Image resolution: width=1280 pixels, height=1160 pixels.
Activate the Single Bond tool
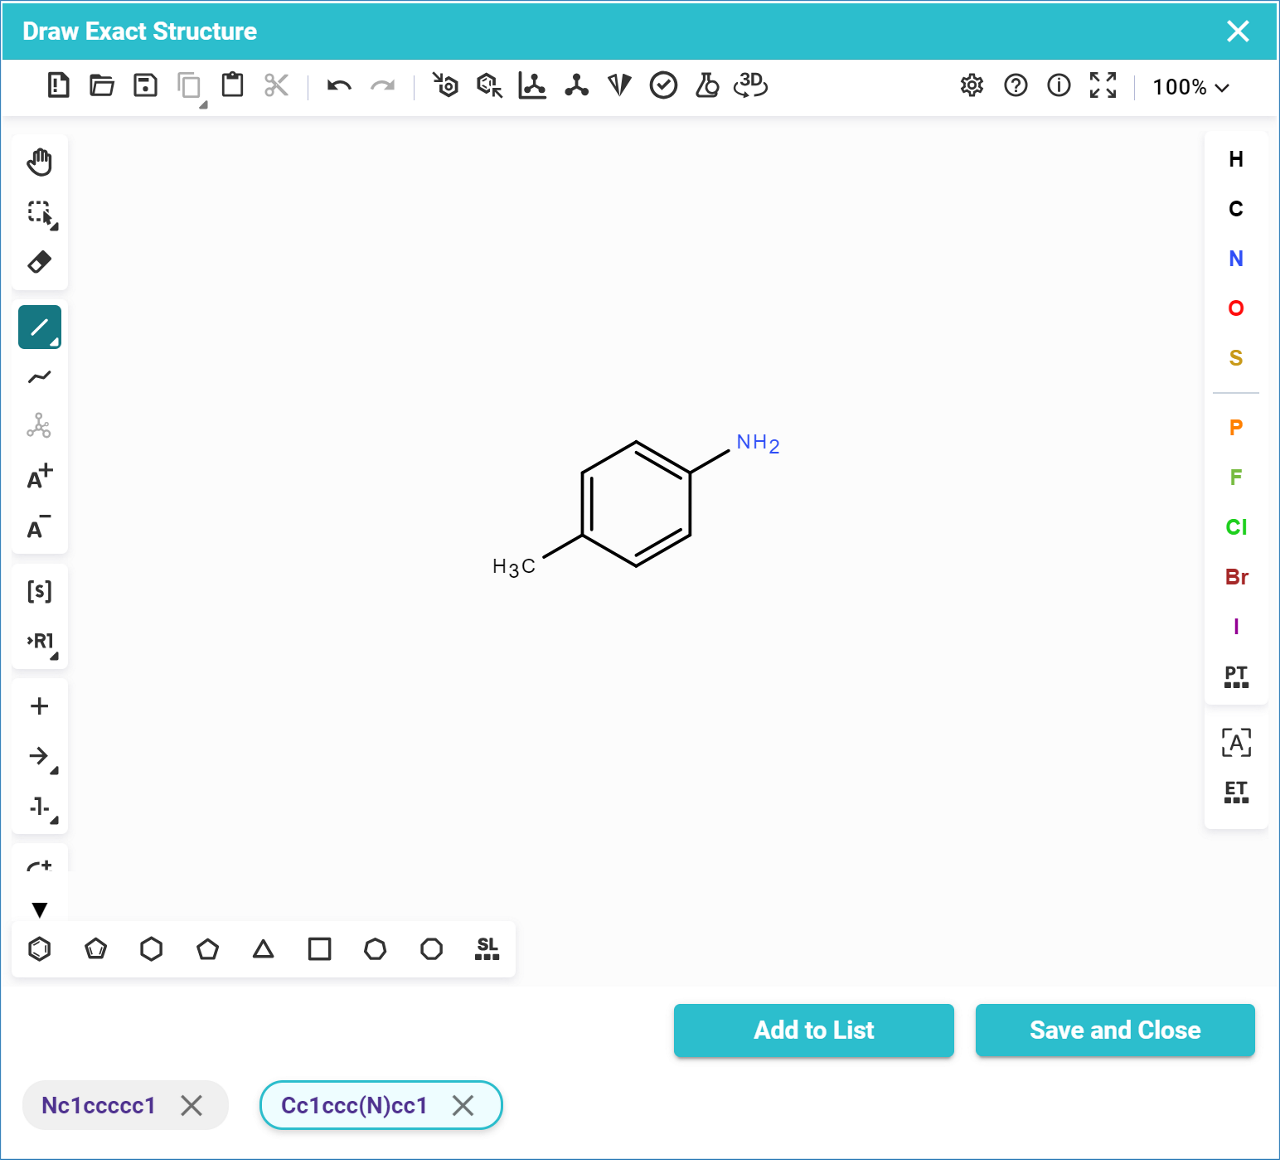pyautogui.click(x=39, y=327)
